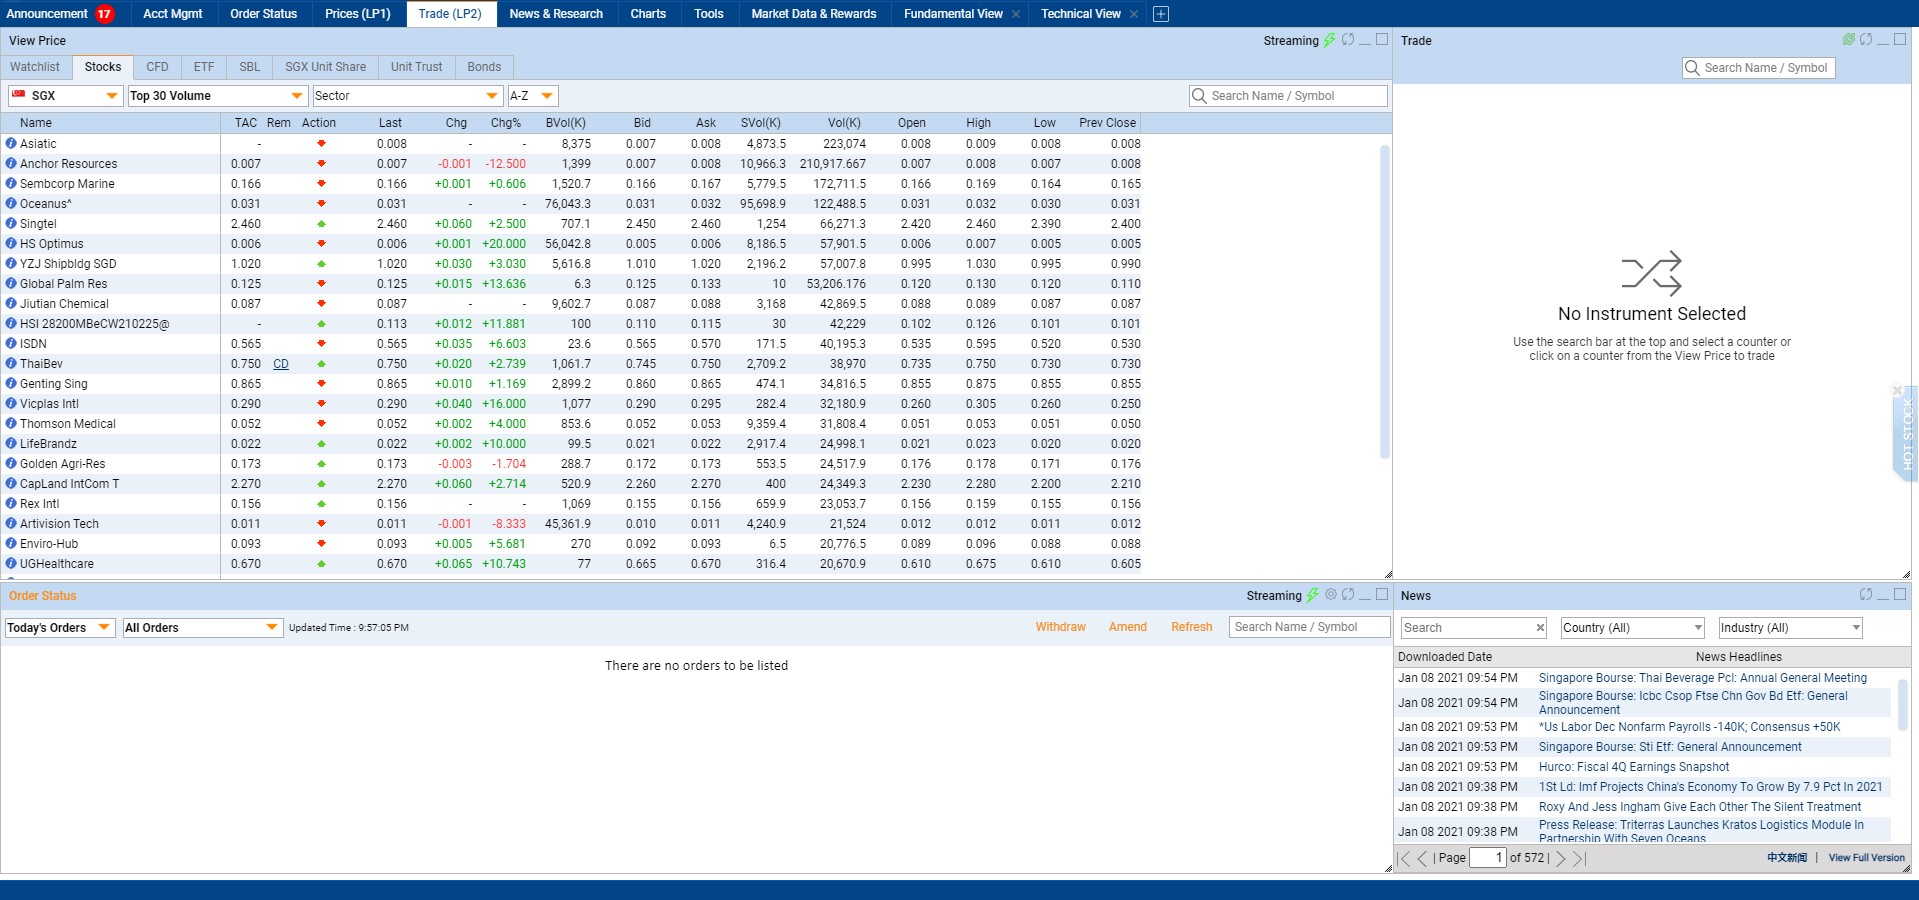Select the Watchlist tab in View Price
Viewport: 1919px width, 900px height.
(35, 67)
